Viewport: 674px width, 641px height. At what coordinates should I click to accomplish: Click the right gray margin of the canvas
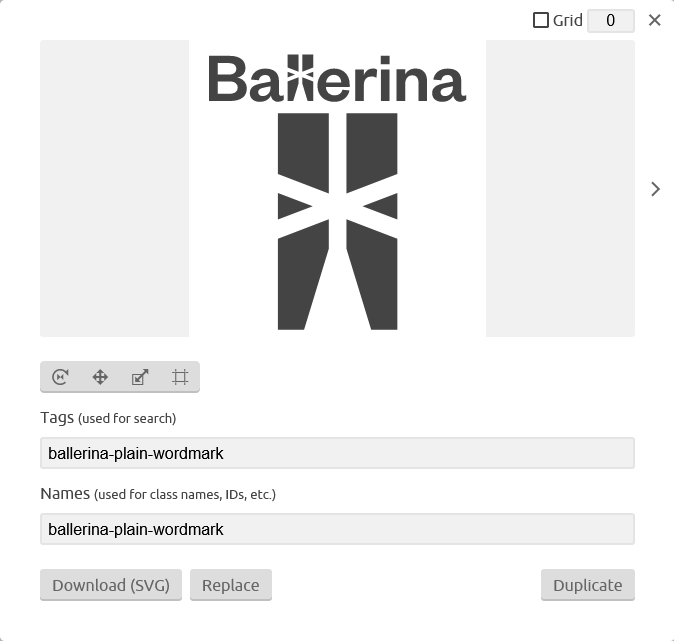click(560, 188)
